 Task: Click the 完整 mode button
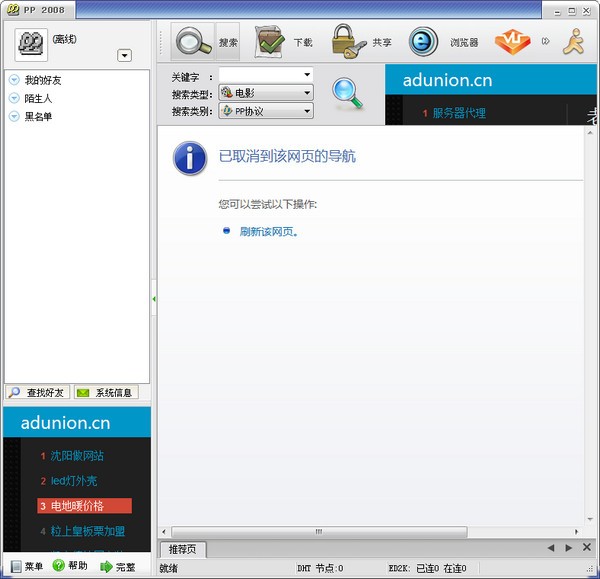pyautogui.click(x=117, y=567)
